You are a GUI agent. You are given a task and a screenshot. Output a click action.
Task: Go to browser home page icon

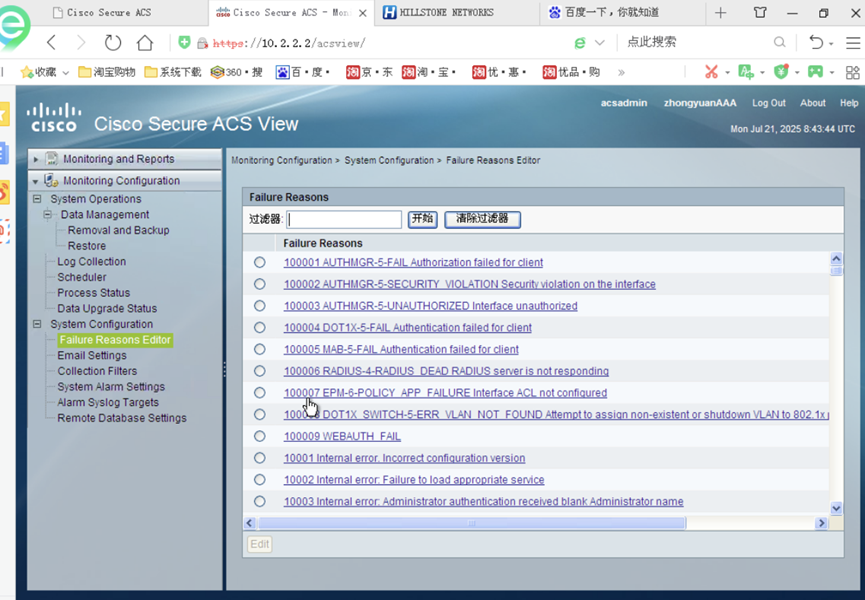tap(145, 42)
